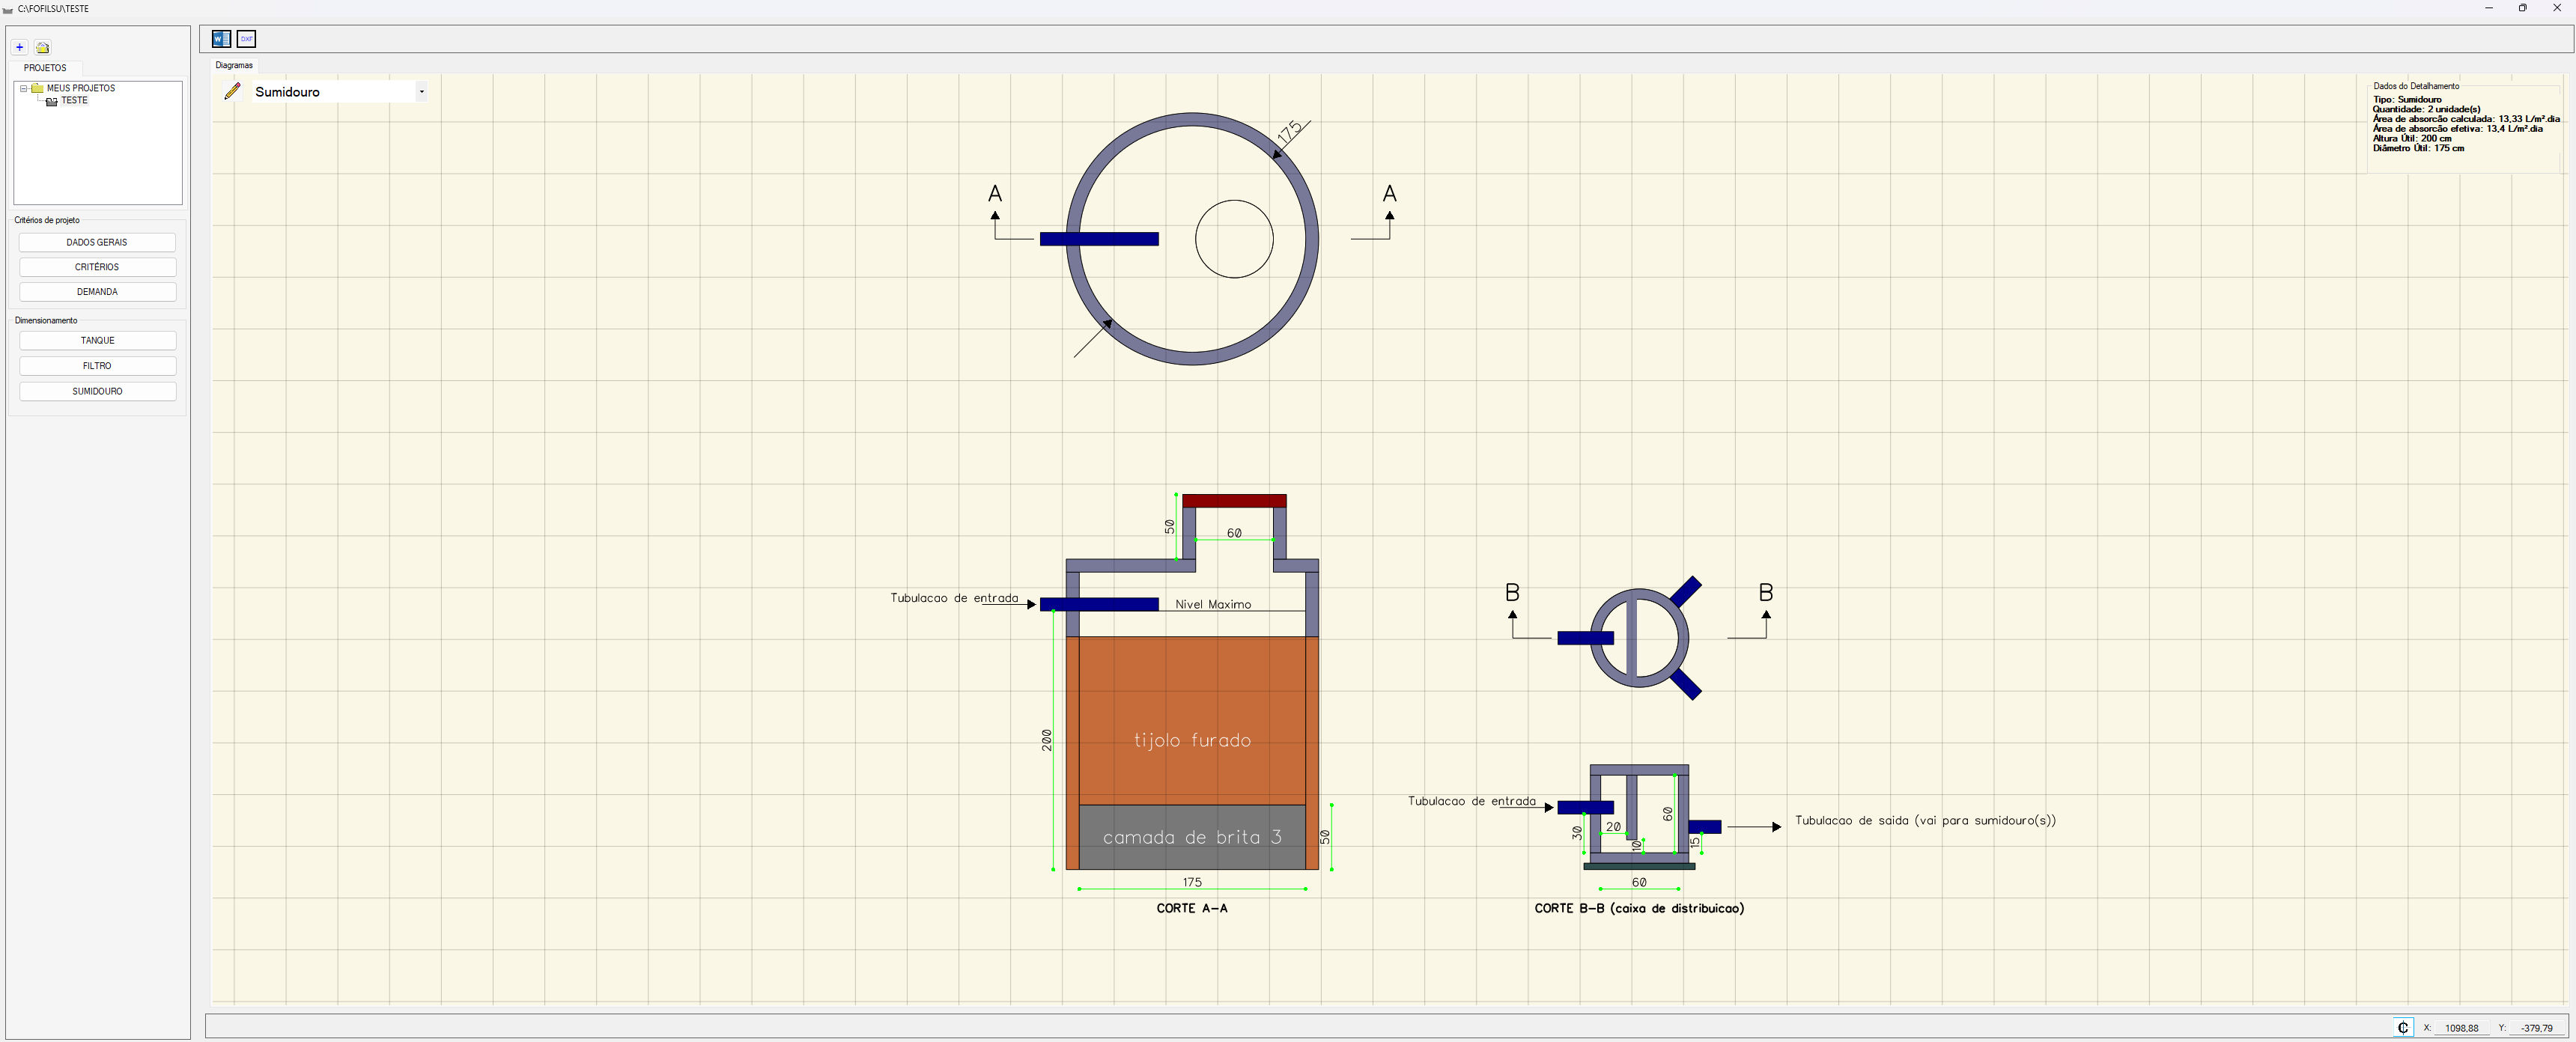Screen dimensions: 2576x1042
Task: Open the FILTRO sizing button
Action: (x=97, y=366)
